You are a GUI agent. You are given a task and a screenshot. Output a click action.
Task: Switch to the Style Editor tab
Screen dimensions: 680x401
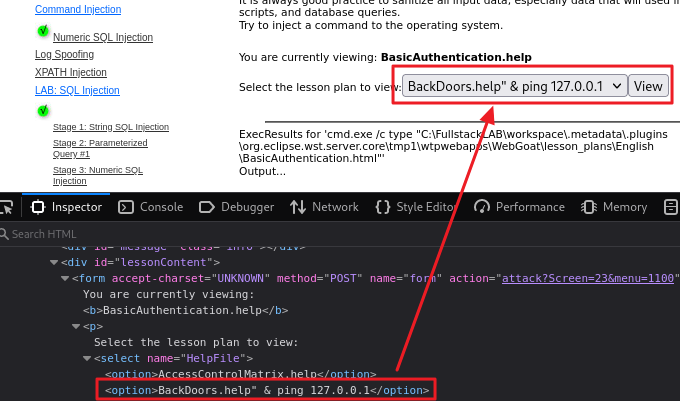point(415,207)
